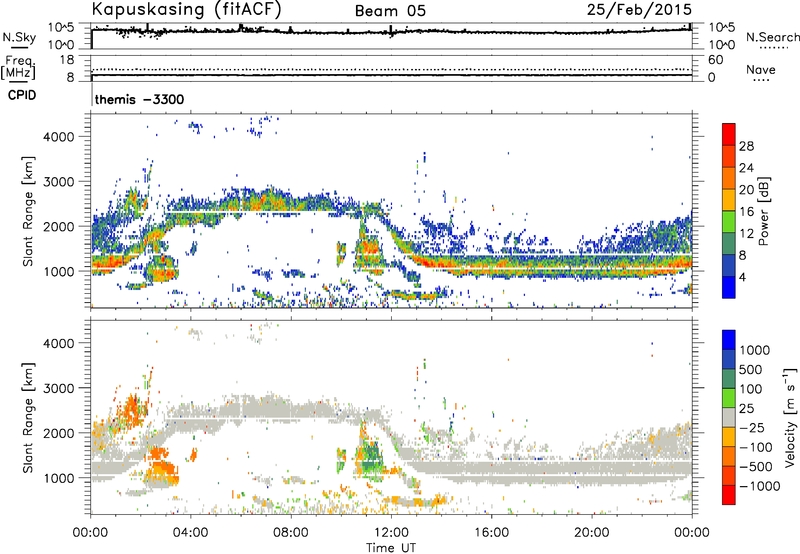Click the "CPID" row label
This screenshot has width=800, height=554.
pyautogui.click(x=22, y=95)
